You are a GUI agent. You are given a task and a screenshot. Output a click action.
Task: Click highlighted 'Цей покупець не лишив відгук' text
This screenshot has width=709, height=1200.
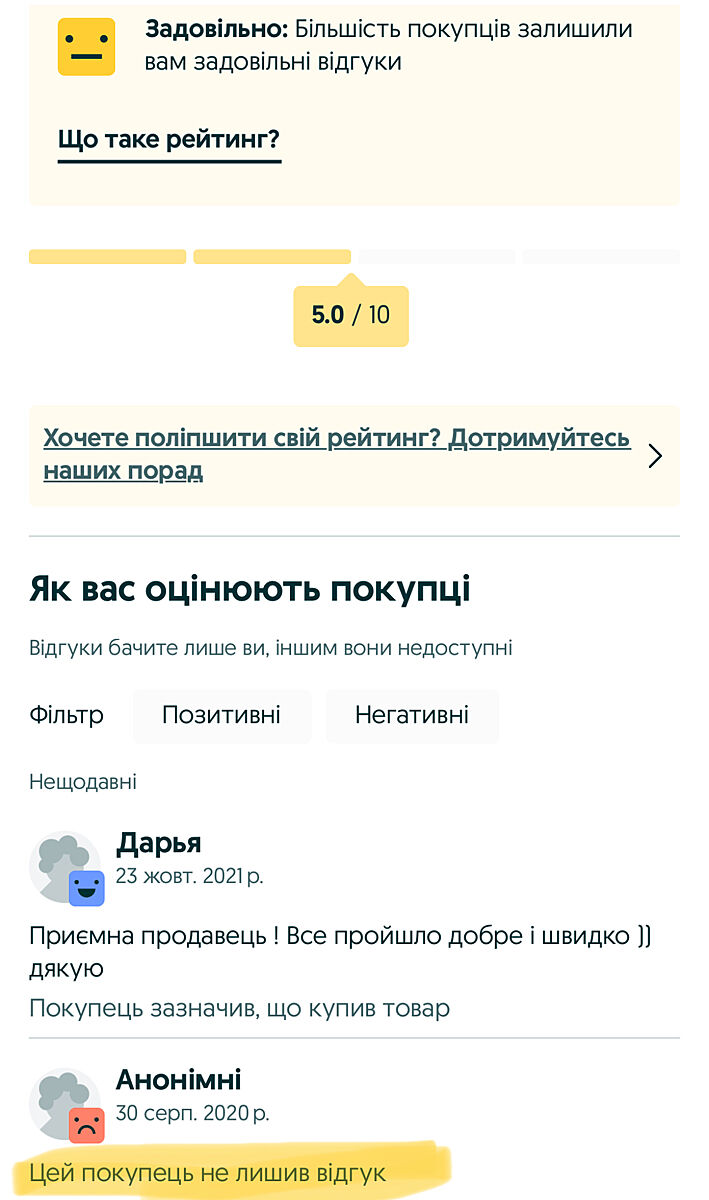208,1173
